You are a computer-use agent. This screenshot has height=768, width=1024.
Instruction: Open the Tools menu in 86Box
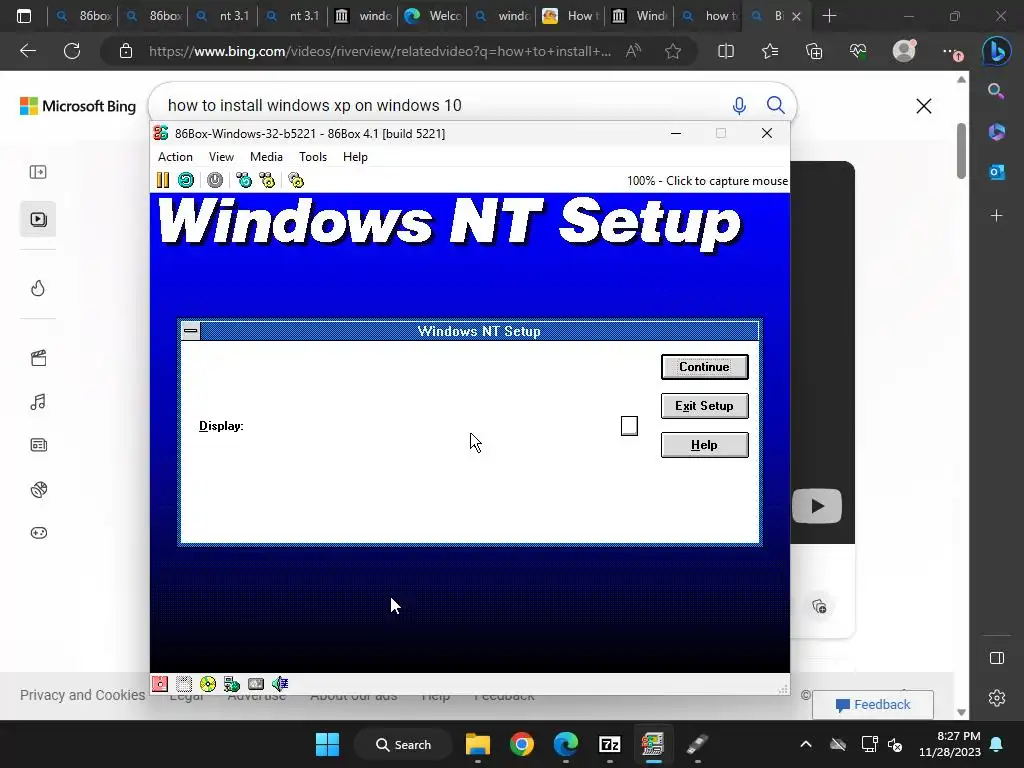tap(313, 157)
